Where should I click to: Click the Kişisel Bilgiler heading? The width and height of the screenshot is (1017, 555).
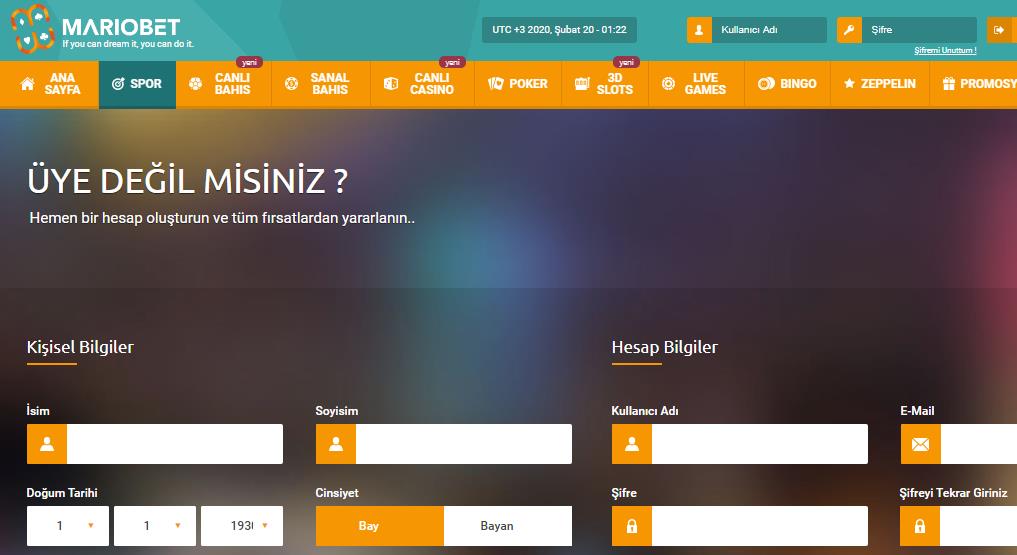pyautogui.click(x=80, y=348)
